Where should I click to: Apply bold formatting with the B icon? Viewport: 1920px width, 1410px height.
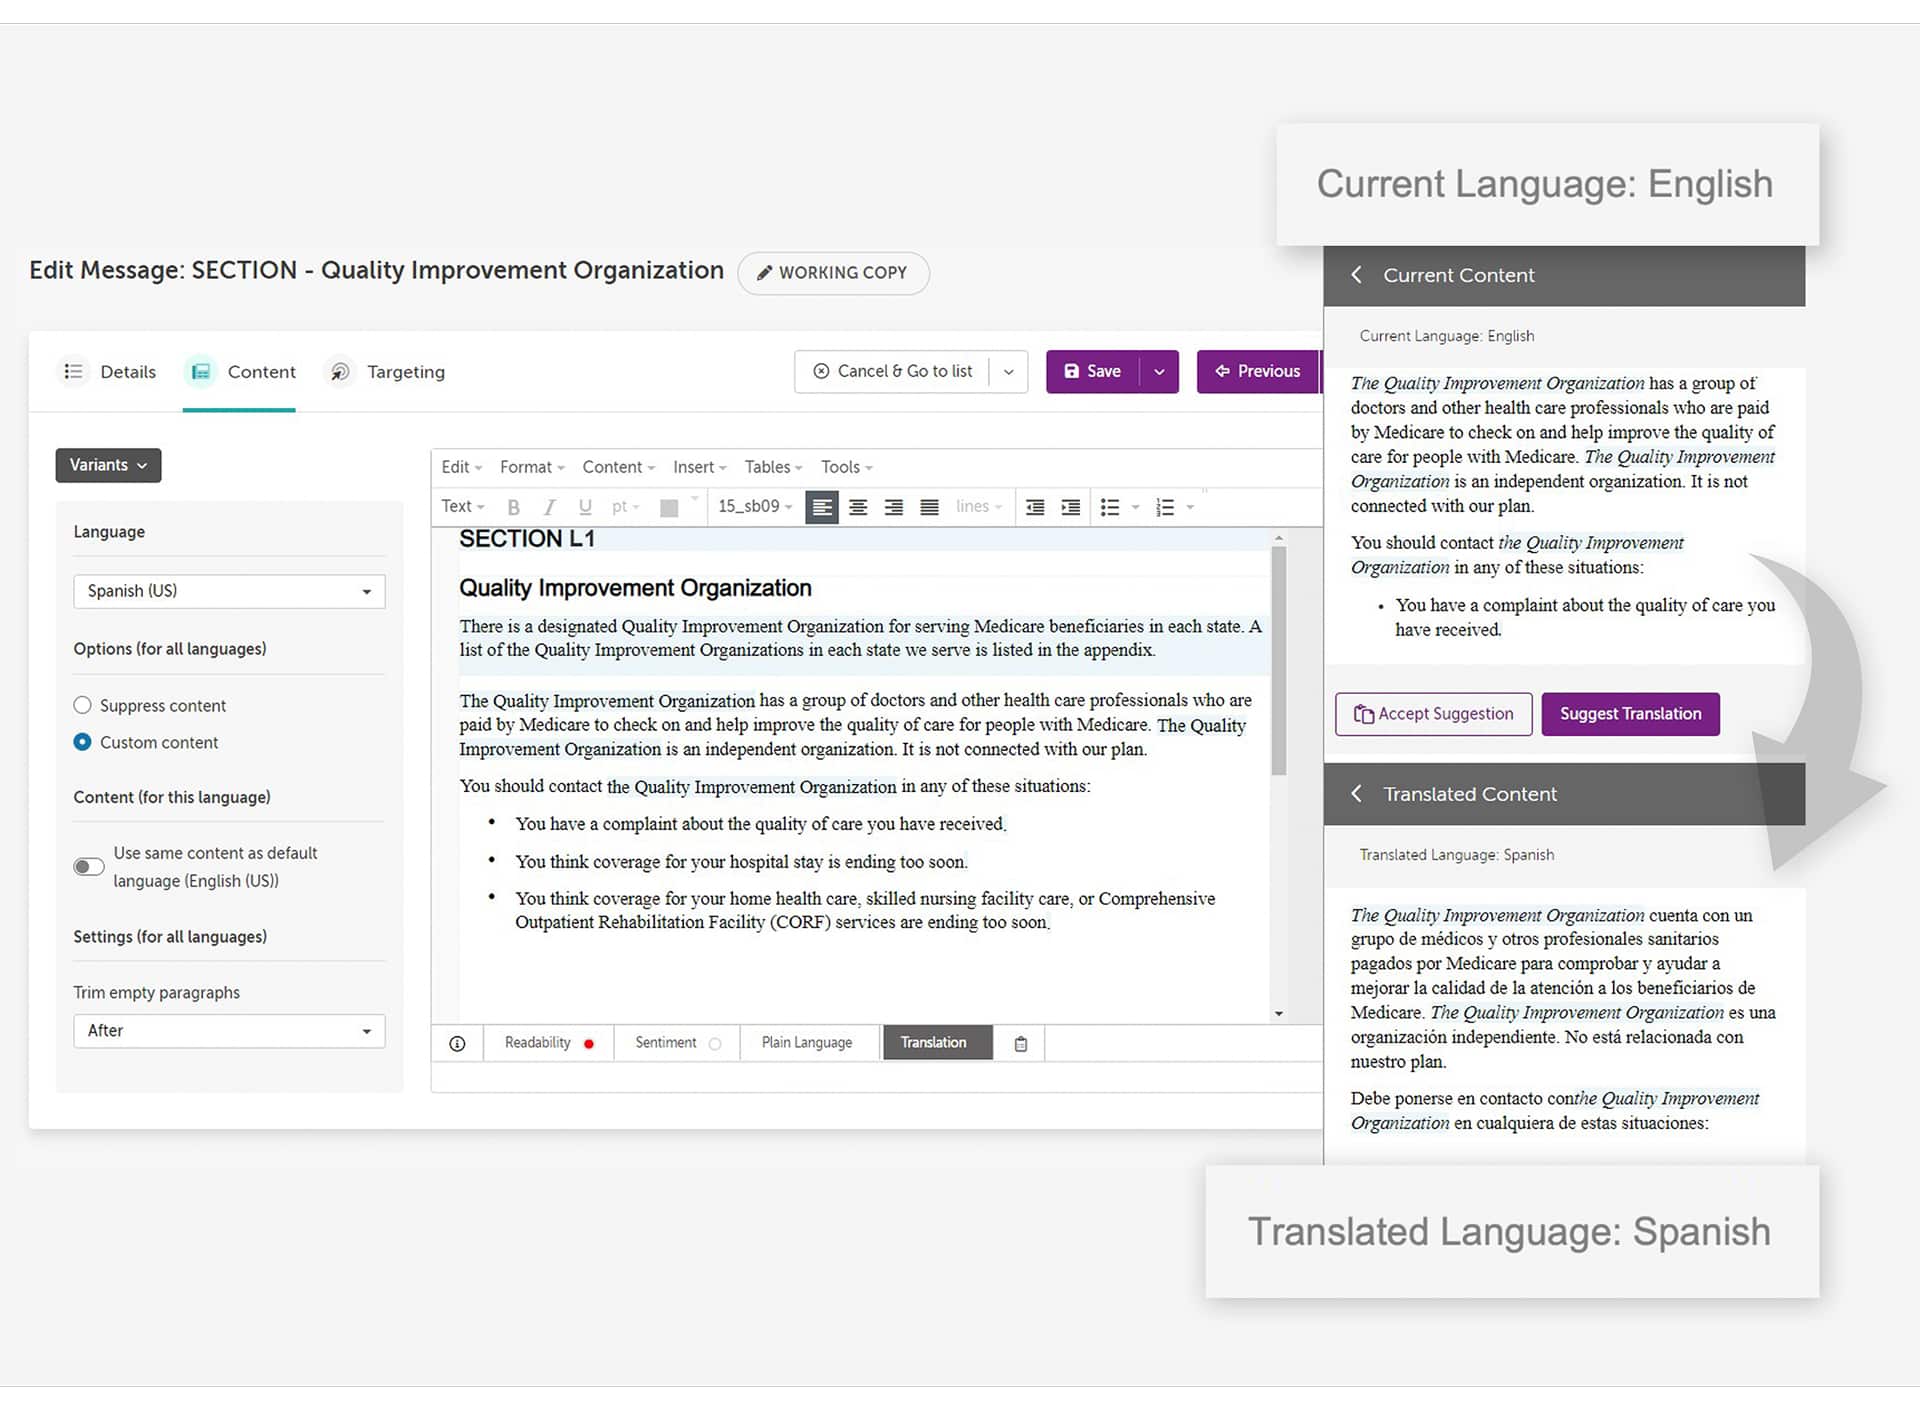[x=513, y=507]
